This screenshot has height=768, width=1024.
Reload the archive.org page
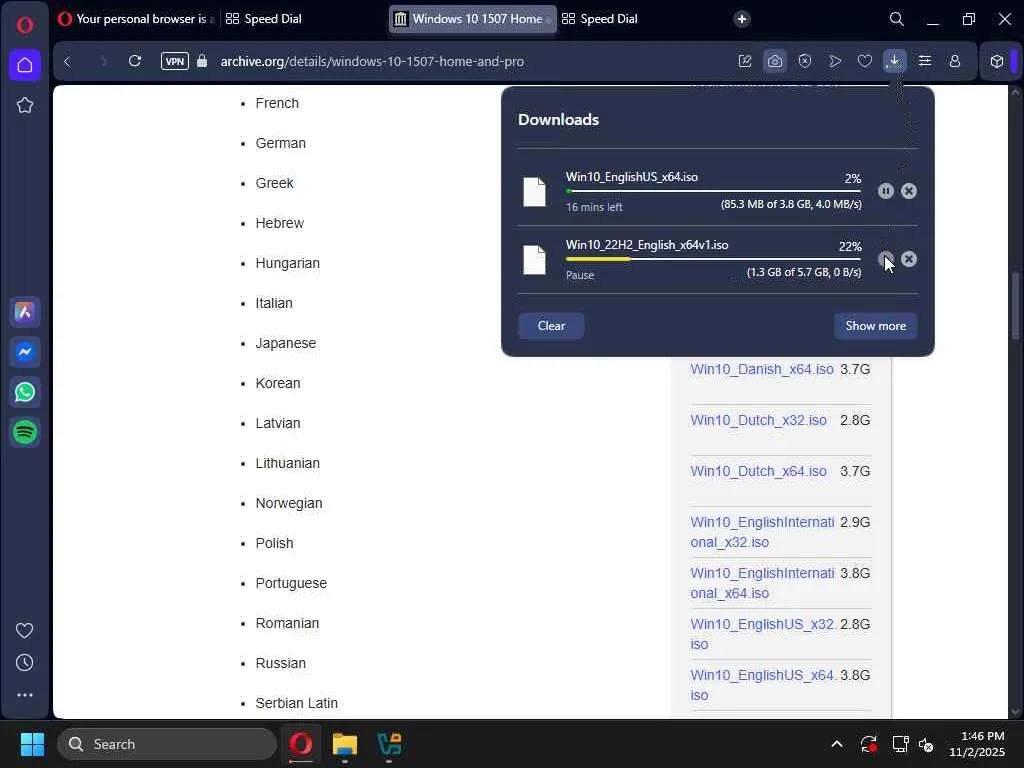tap(135, 61)
